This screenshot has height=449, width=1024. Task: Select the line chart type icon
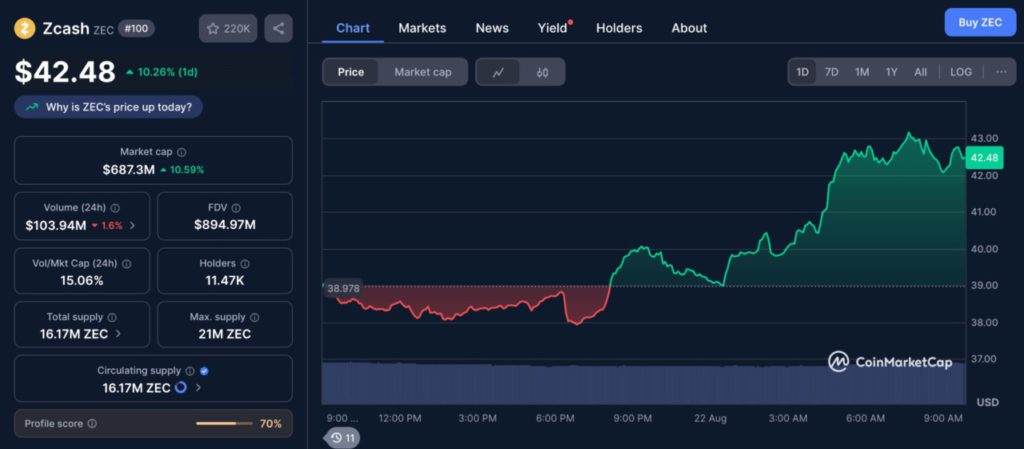pyautogui.click(x=498, y=72)
